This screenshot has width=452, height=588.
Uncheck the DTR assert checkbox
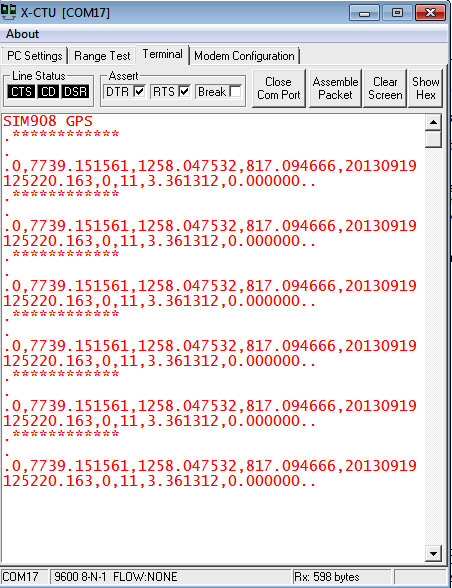[140, 92]
